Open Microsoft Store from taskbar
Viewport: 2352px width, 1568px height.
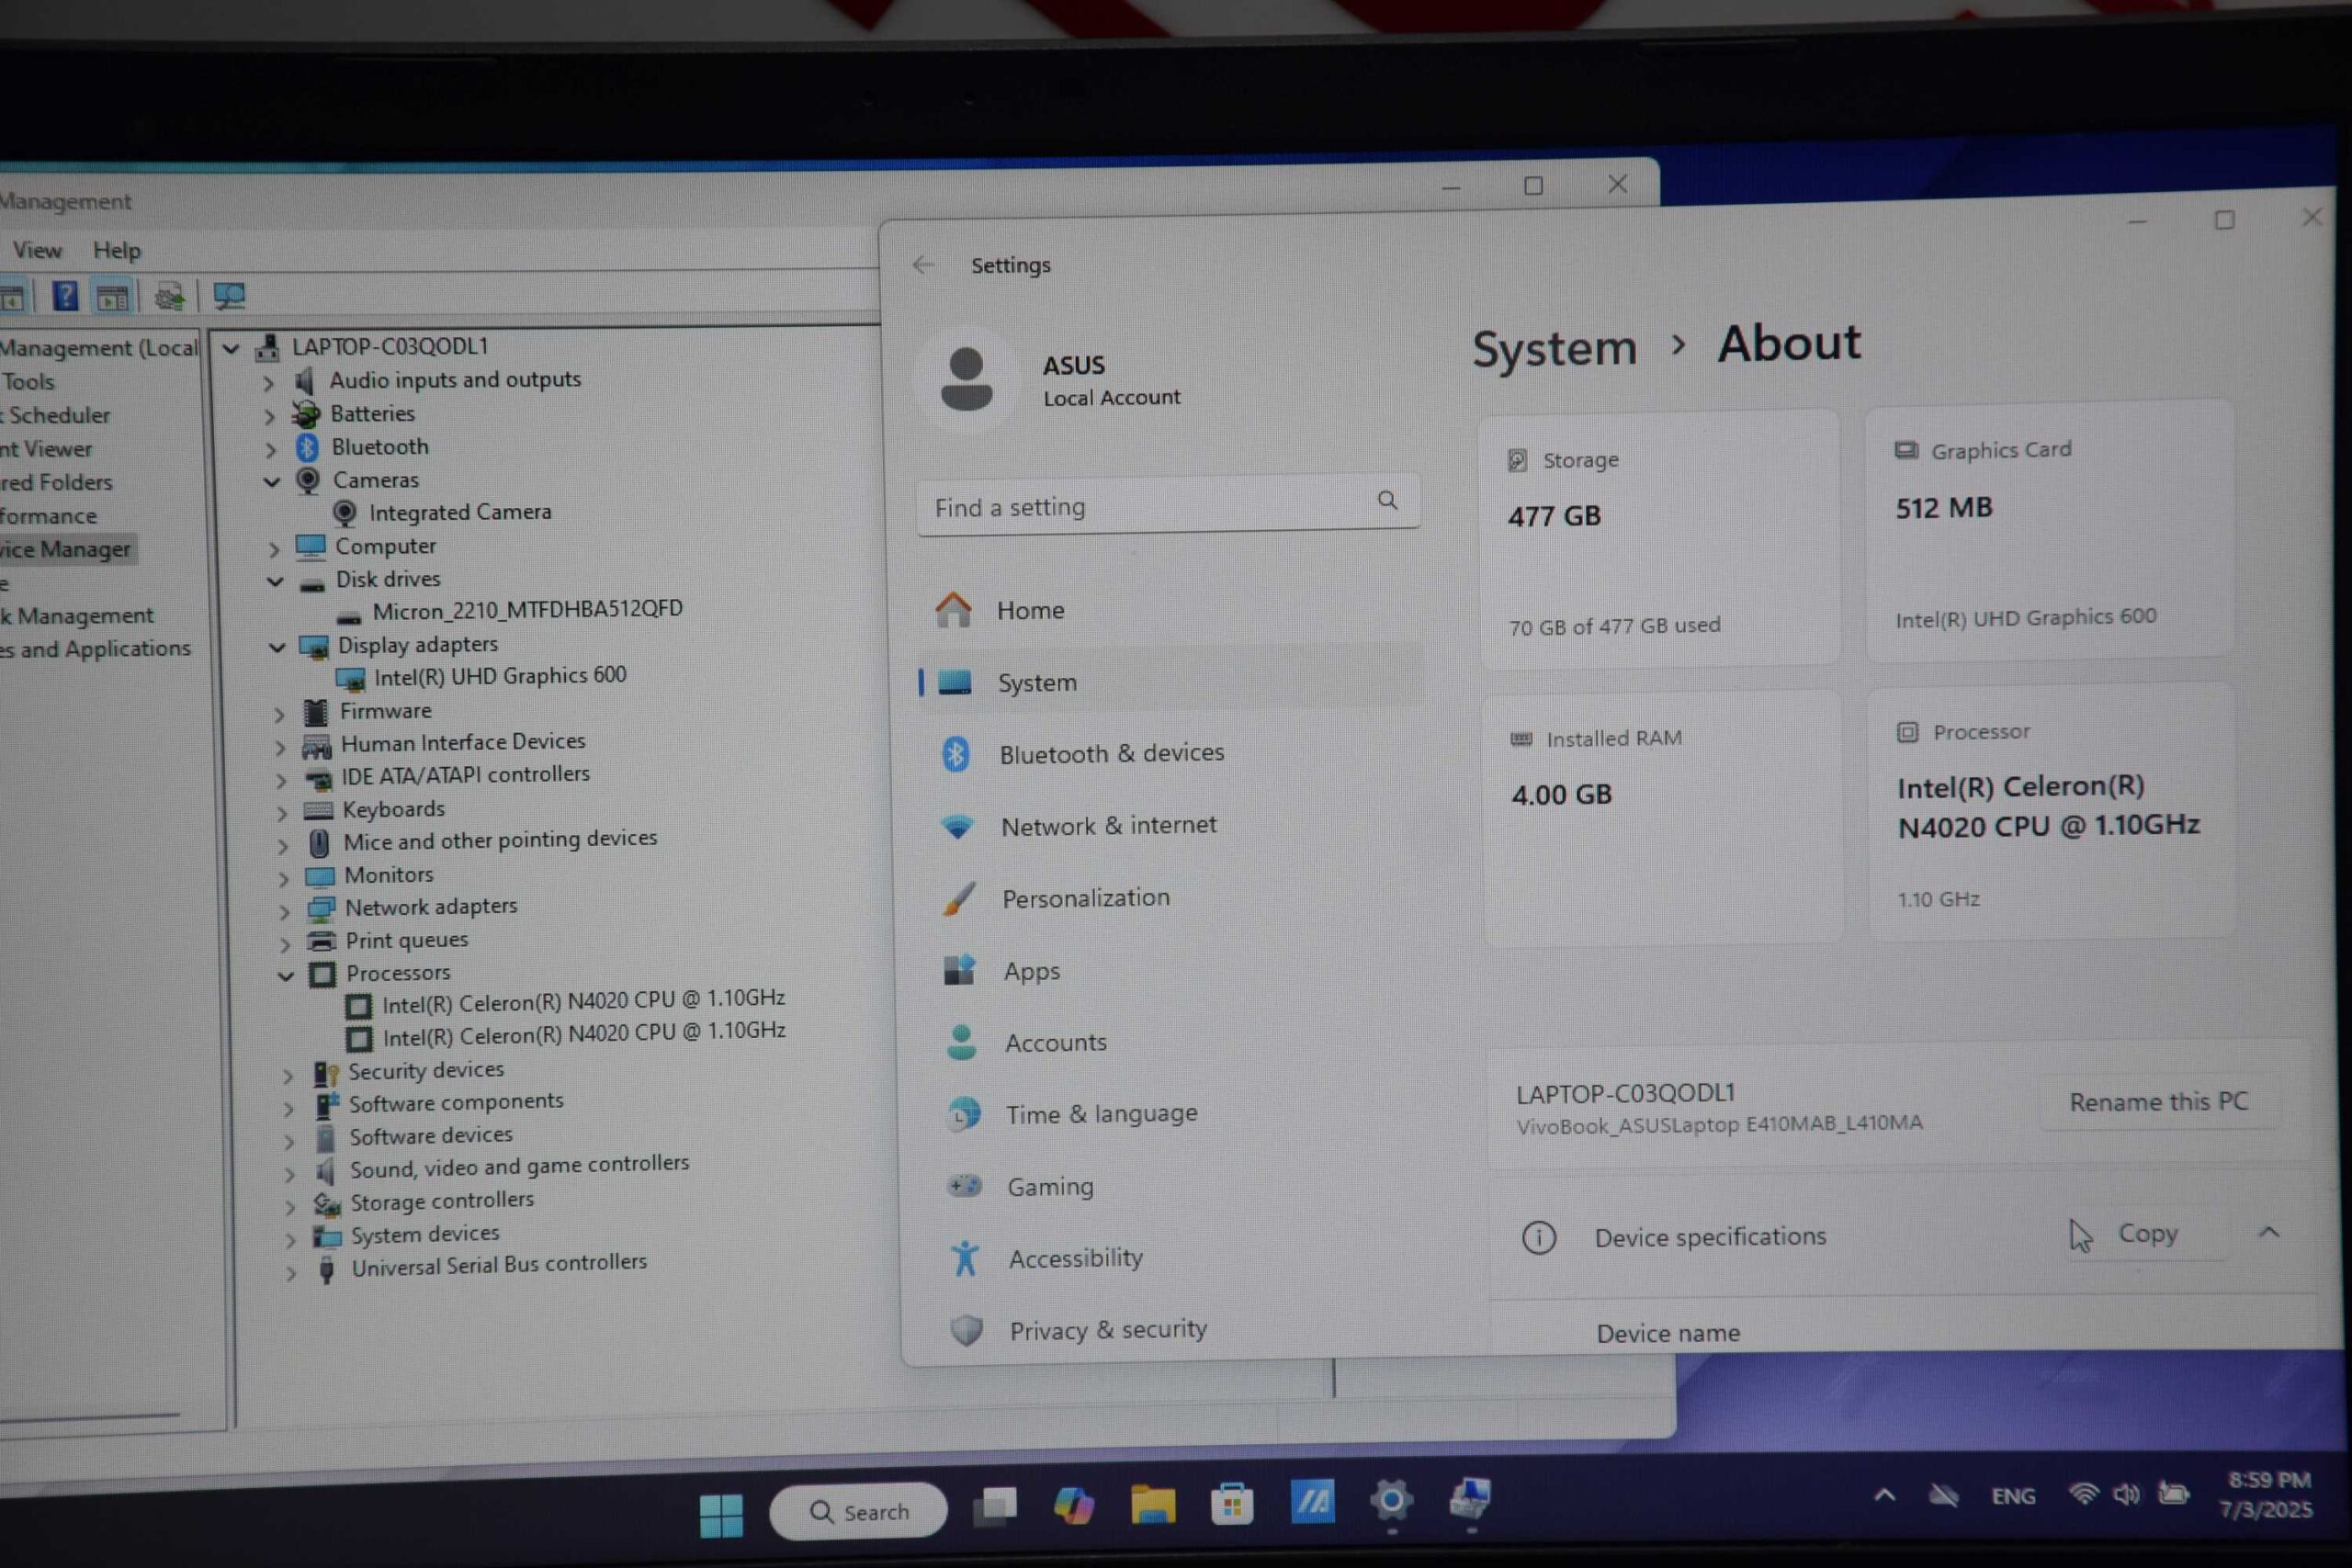tap(1232, 1503)
